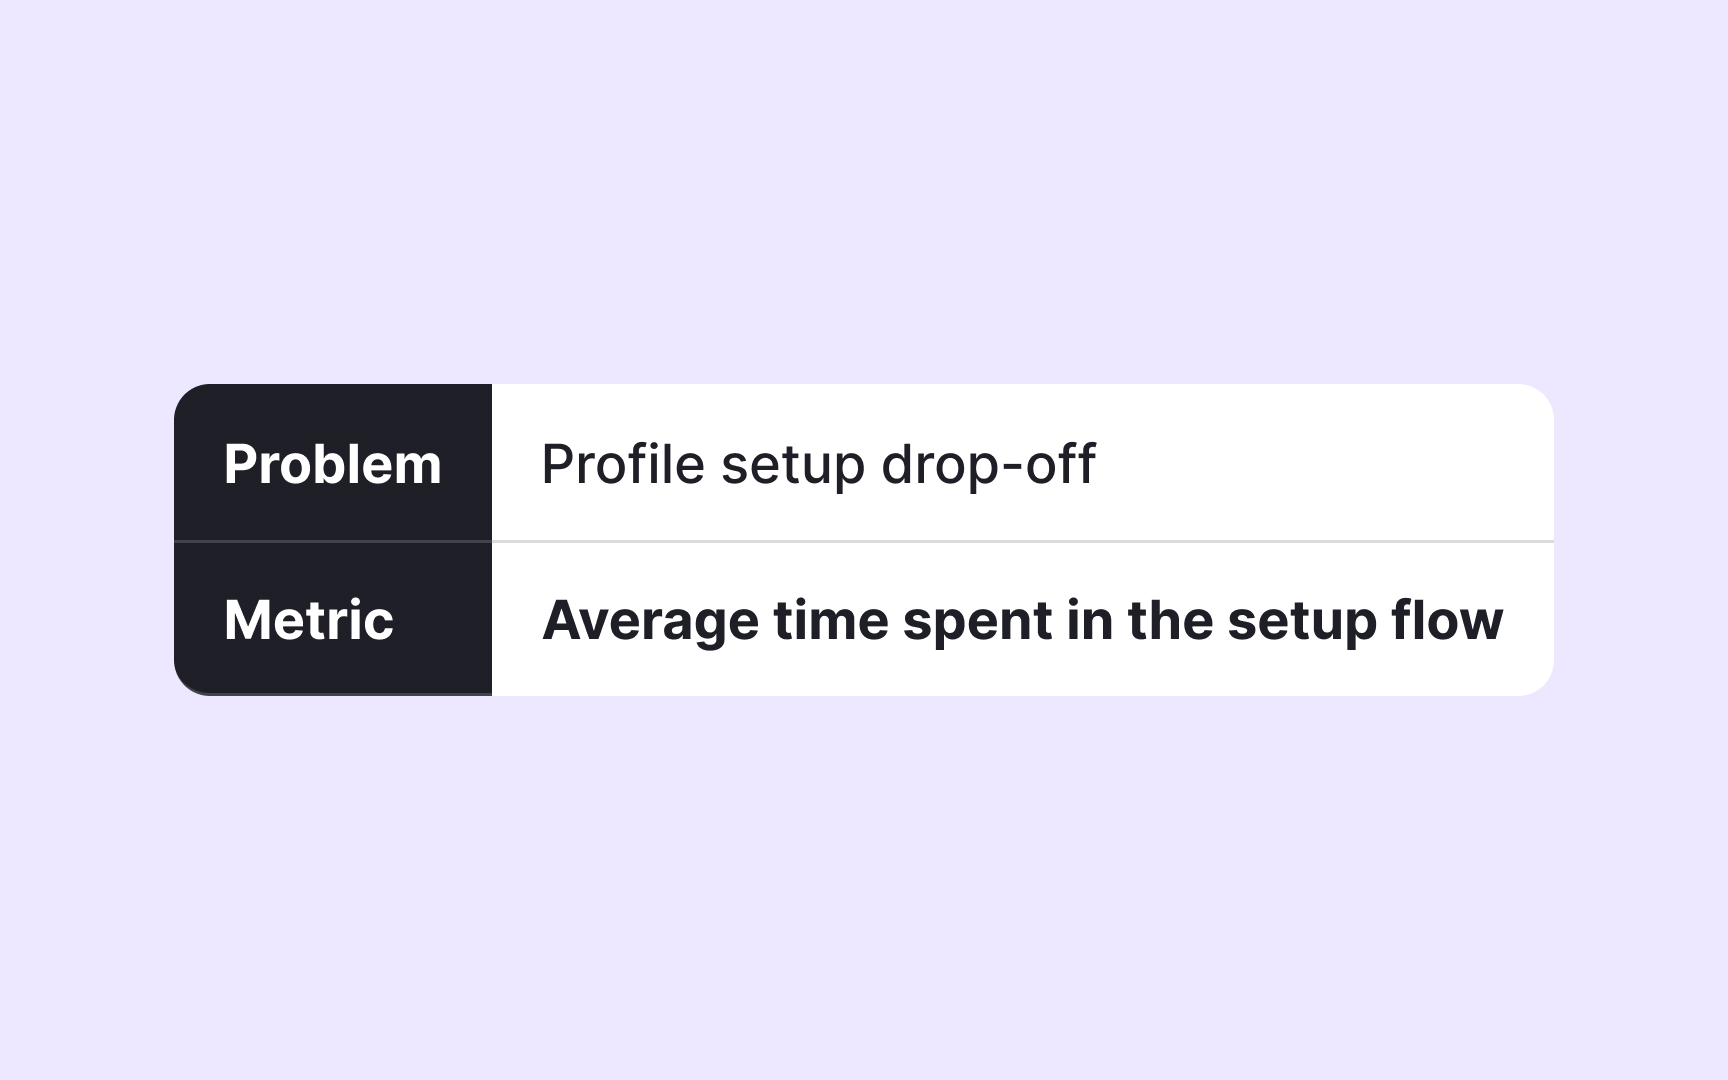Click the rounded top-left corner of the dark column
The width and height of the screenshot is (1728, 1080).
190,399
